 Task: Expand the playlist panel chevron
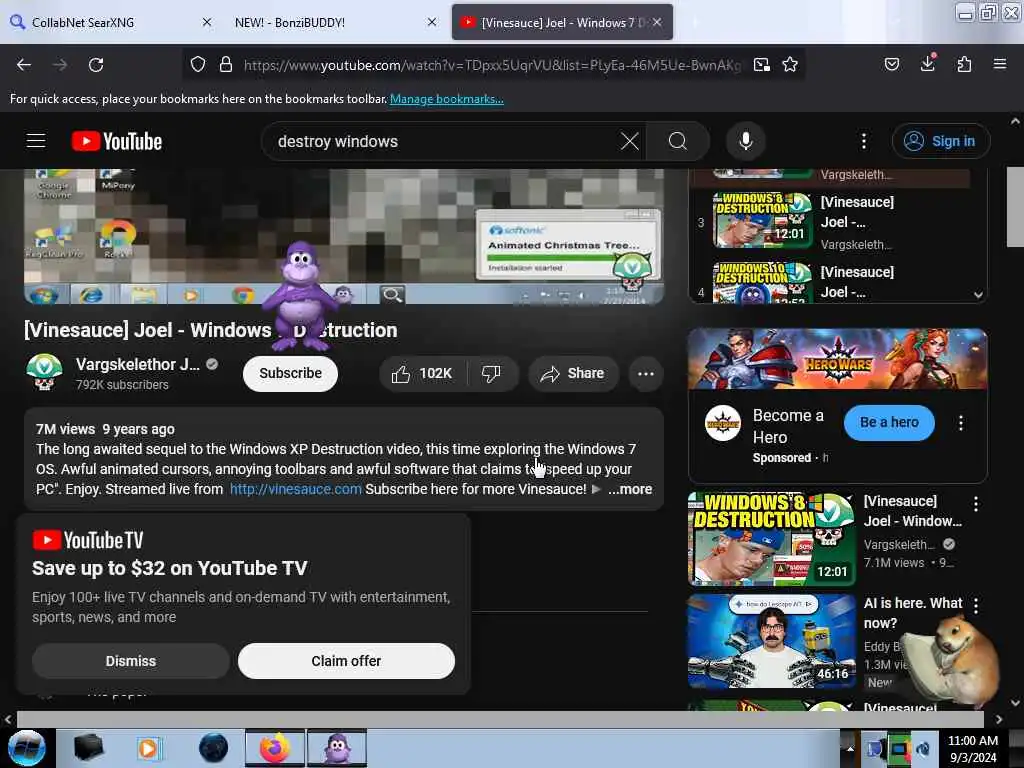[978, 295]
